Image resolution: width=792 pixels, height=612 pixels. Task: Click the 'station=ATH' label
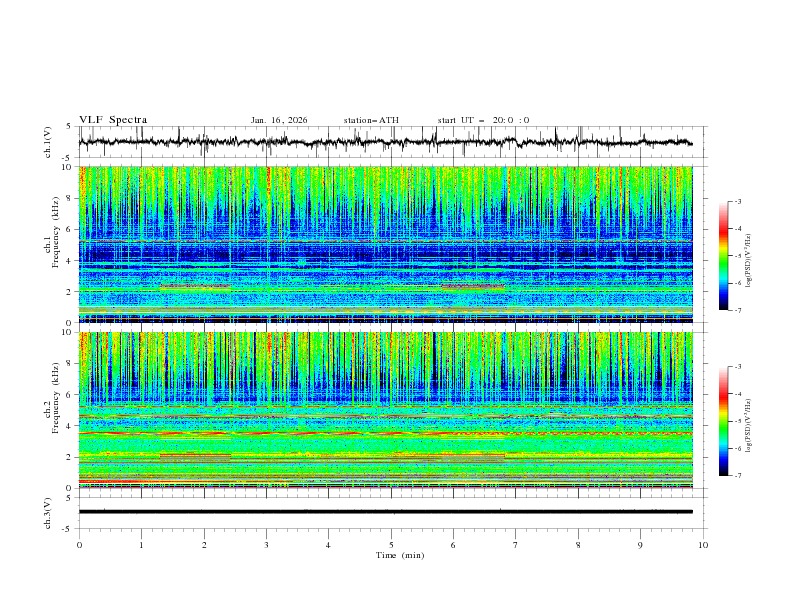(371, 120)
